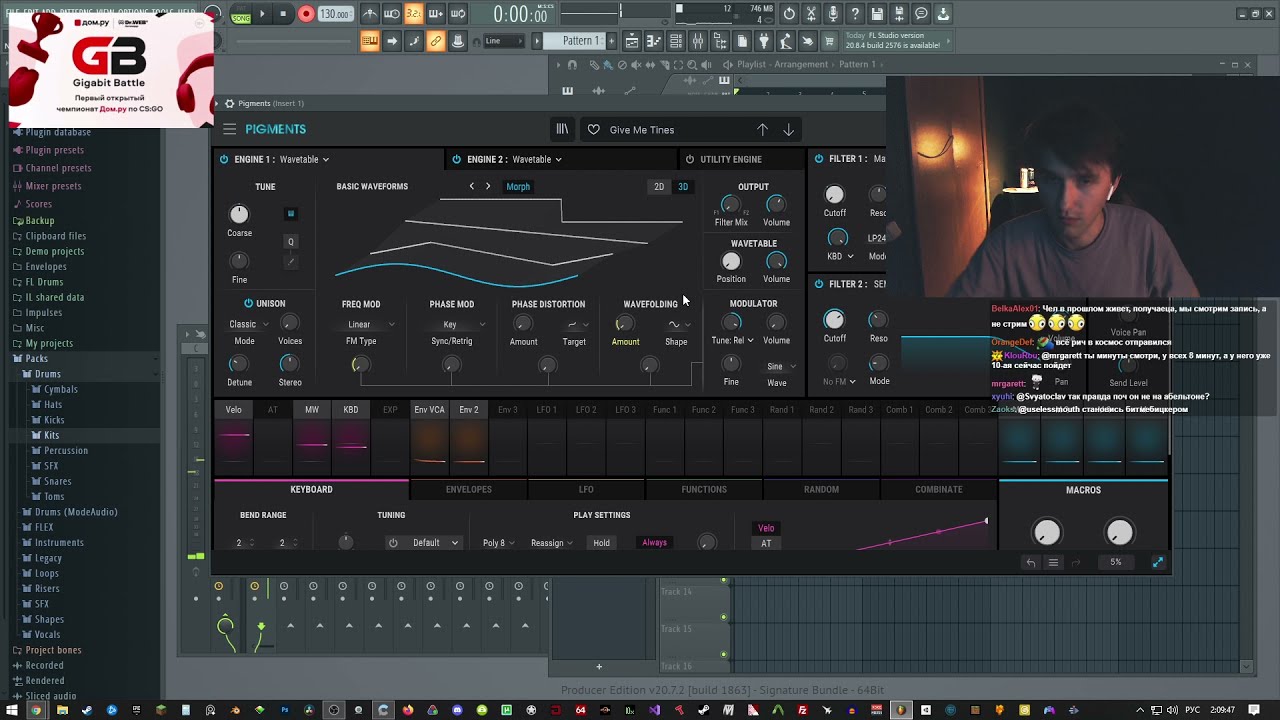Click the 130.000 tempo field

pyautogui.click(x=335, y=14)
